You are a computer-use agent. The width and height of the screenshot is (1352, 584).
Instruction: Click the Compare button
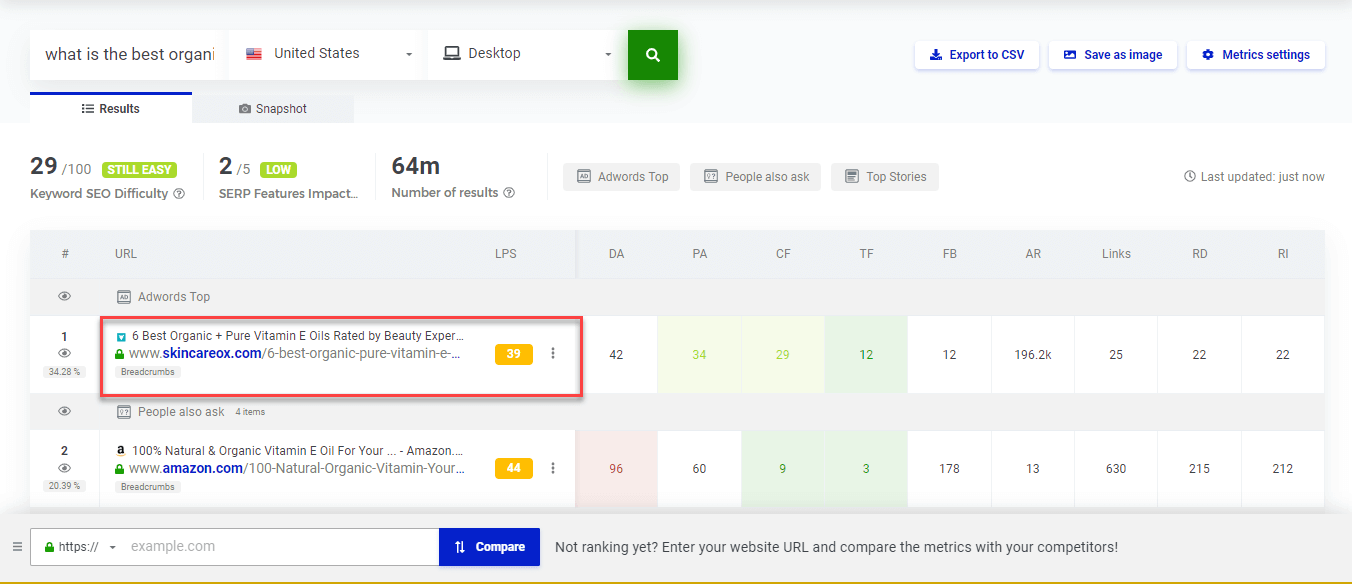[x=489, y=547]
